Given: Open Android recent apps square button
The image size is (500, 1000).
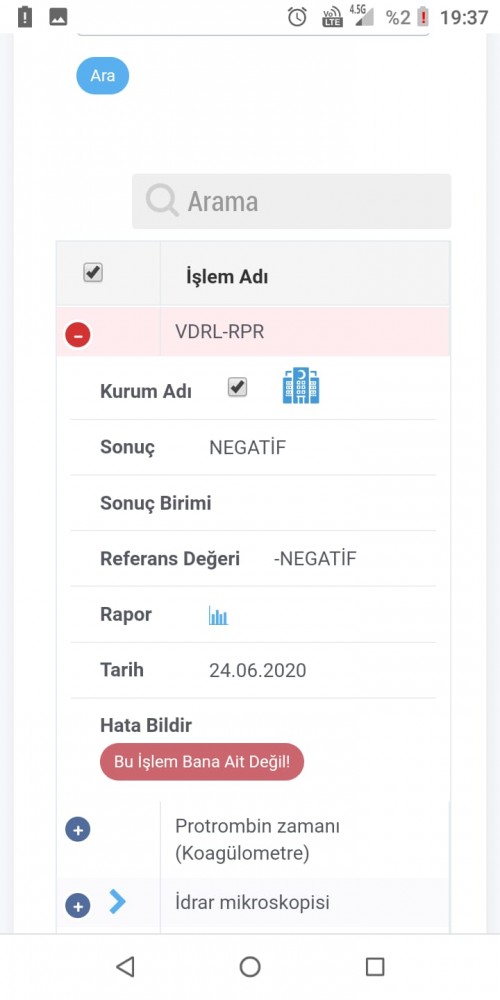Looking at the screenshot, I should coord(375,967).
